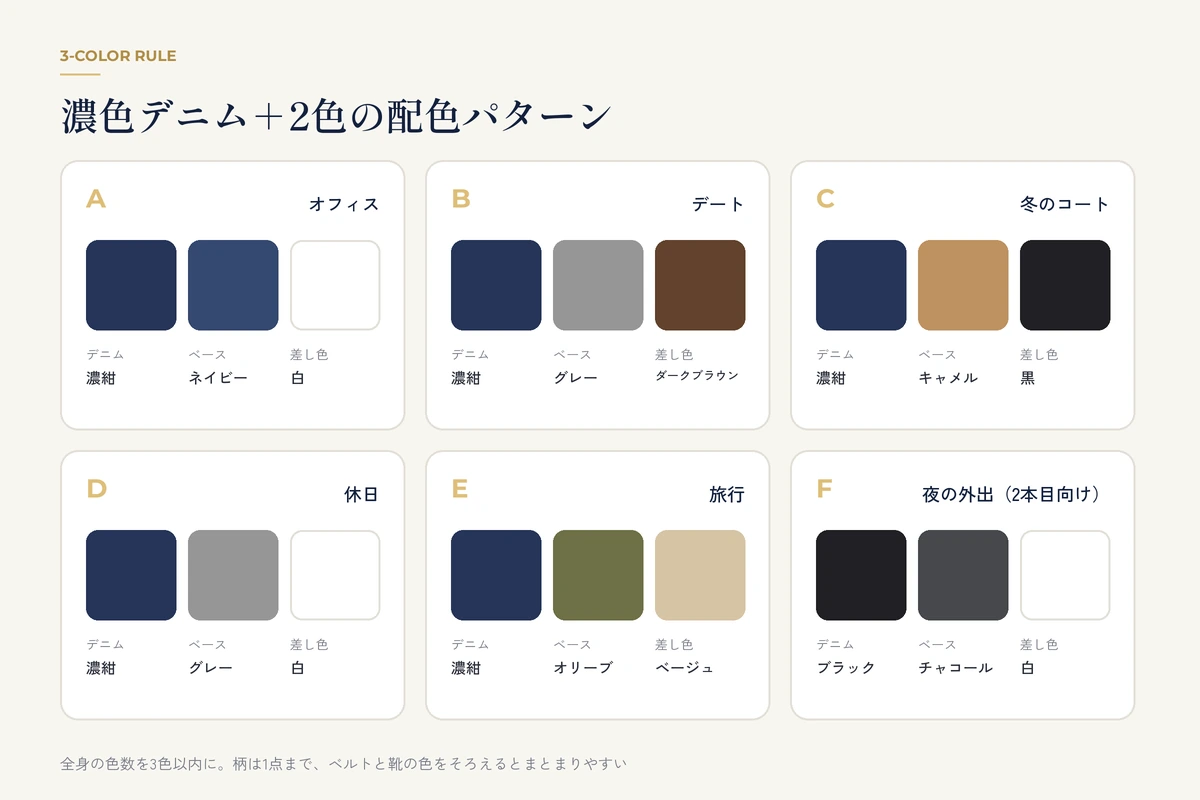Click the 3-COLOR RULE label
This screenshot has width=1200, height=800.
point(118,56)
